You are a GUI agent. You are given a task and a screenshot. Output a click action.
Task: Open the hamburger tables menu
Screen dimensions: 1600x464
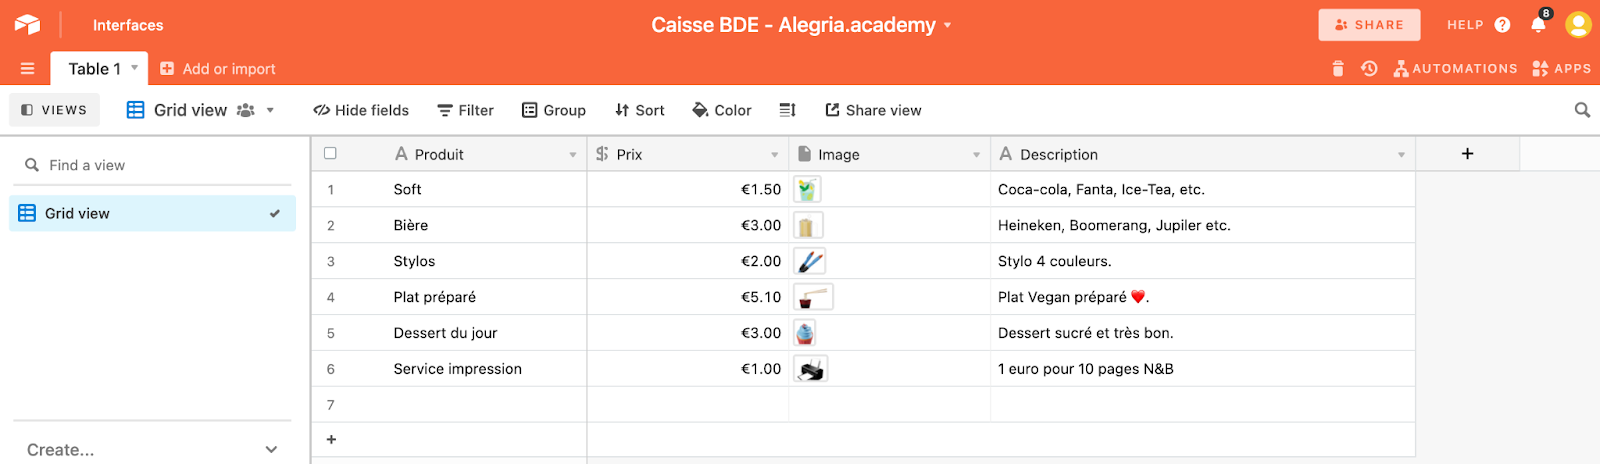(x=27, y=69)
